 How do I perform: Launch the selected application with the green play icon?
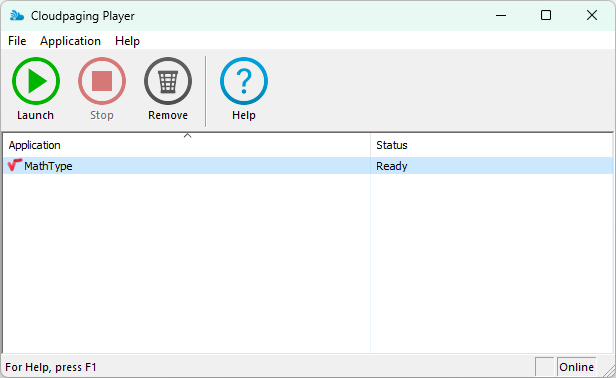pyautogui.click(x=36, y=81)
